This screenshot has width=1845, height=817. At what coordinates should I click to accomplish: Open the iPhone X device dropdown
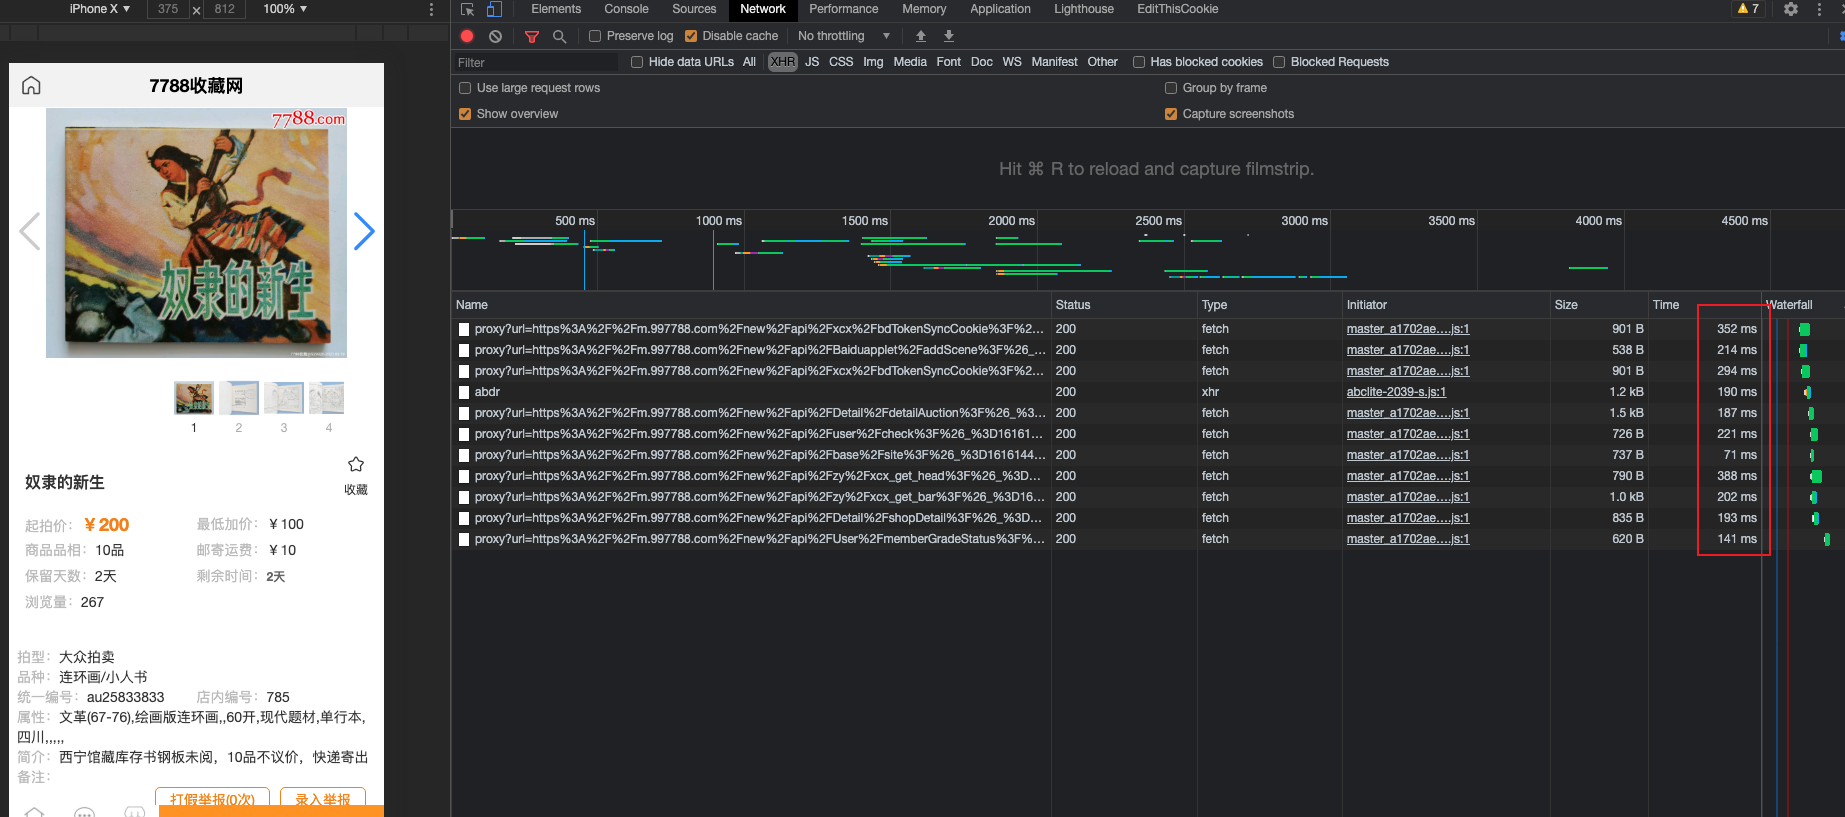[x=99, y=9]
